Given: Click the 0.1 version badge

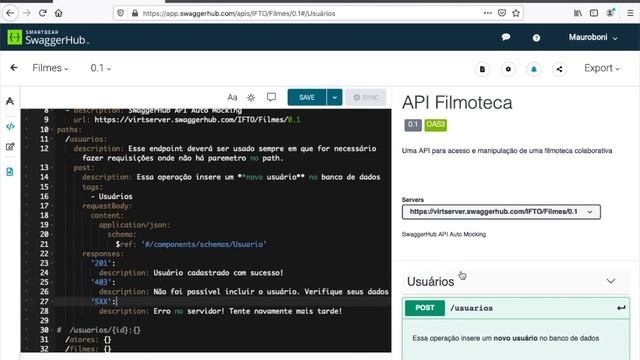Looking at the screenshot, I should 413,125.
